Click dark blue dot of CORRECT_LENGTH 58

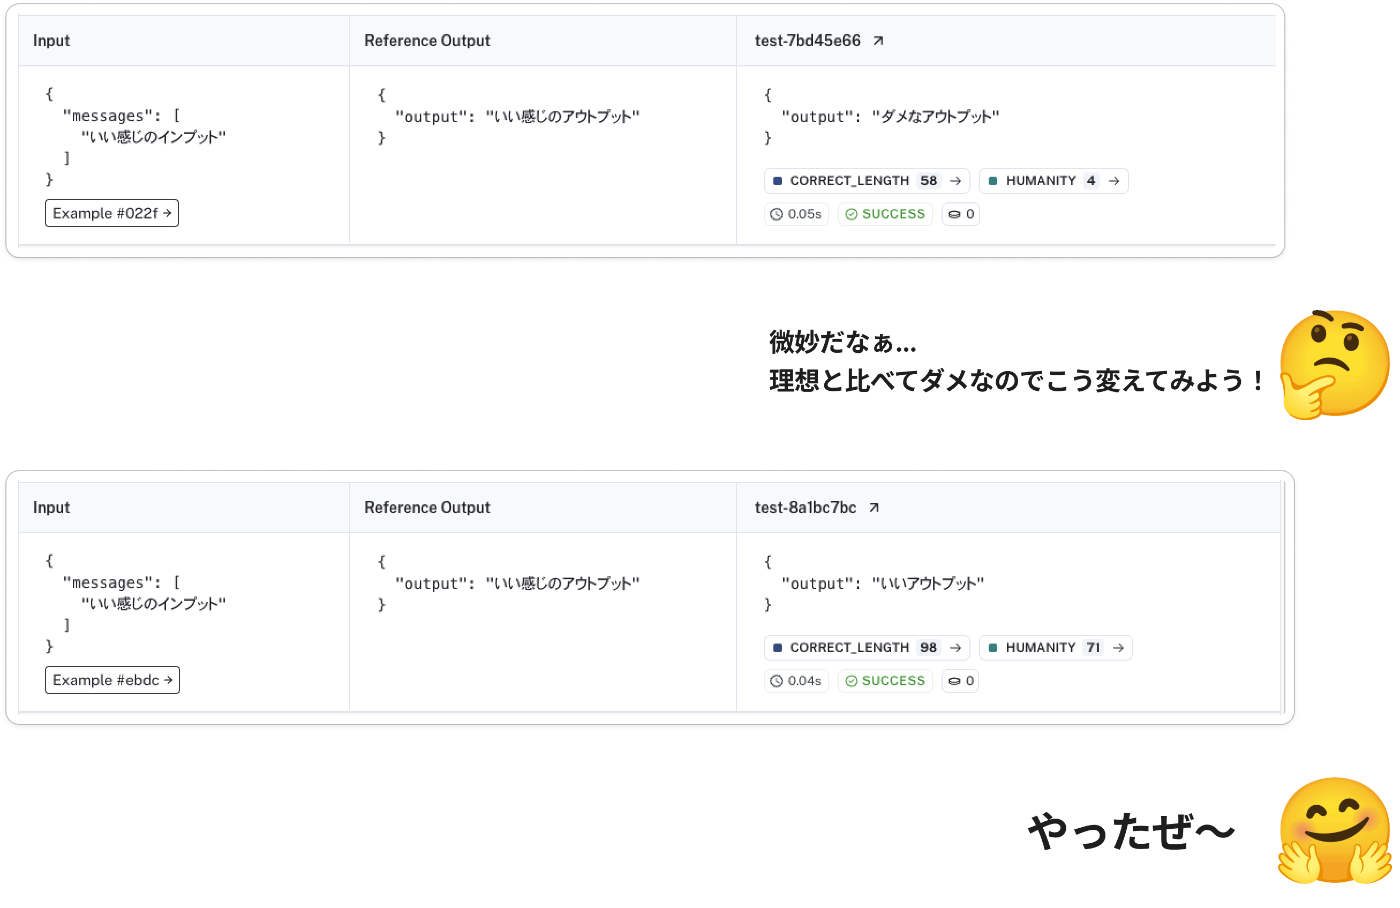click(778, 181)
